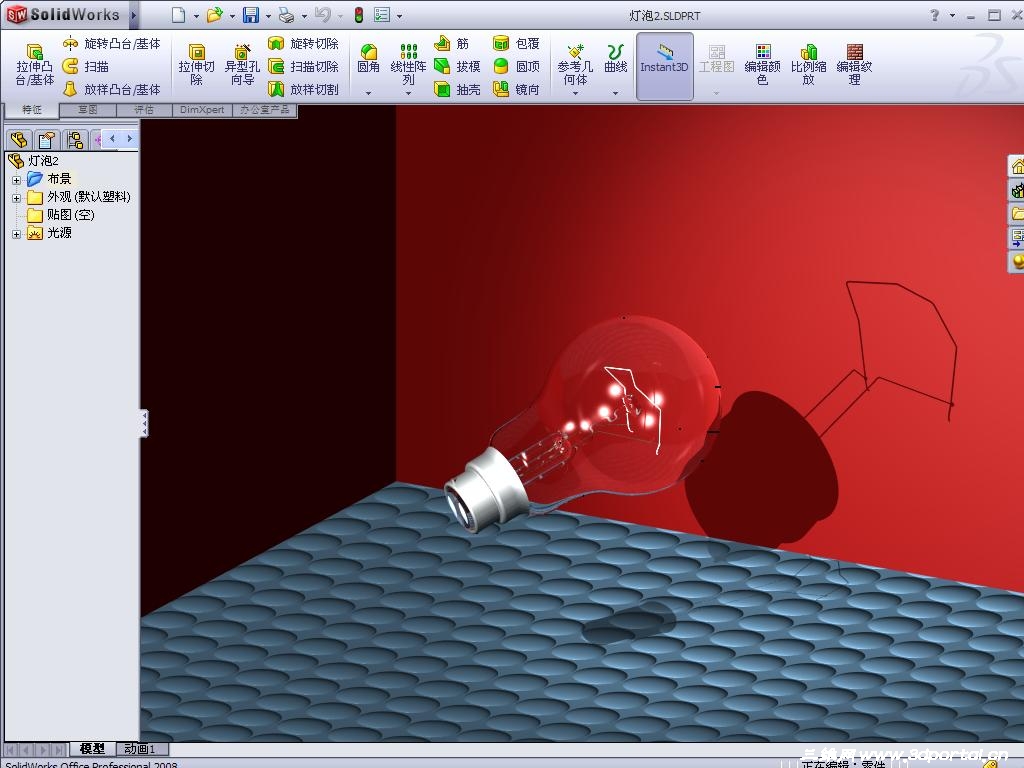Choose the 抽壳 shell tool
Viewport: 1024px width, 768px height.
[457, 89]
